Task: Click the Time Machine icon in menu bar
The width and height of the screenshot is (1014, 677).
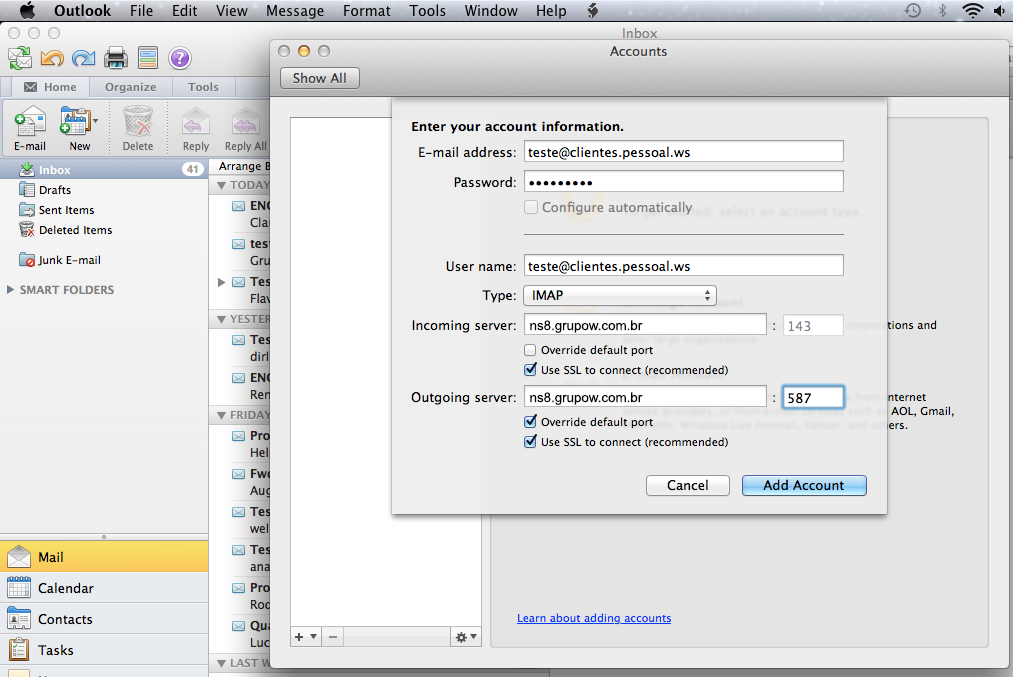Action: (912, 10)
